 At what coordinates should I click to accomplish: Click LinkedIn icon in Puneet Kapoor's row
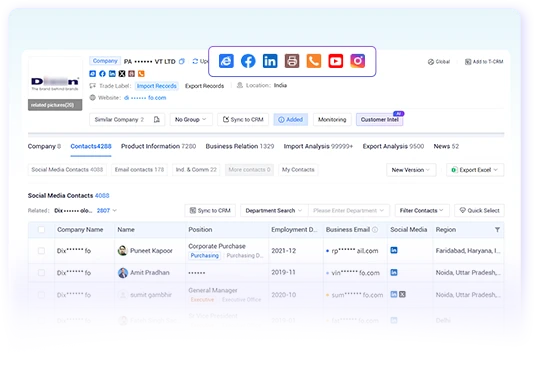[394, 250]
